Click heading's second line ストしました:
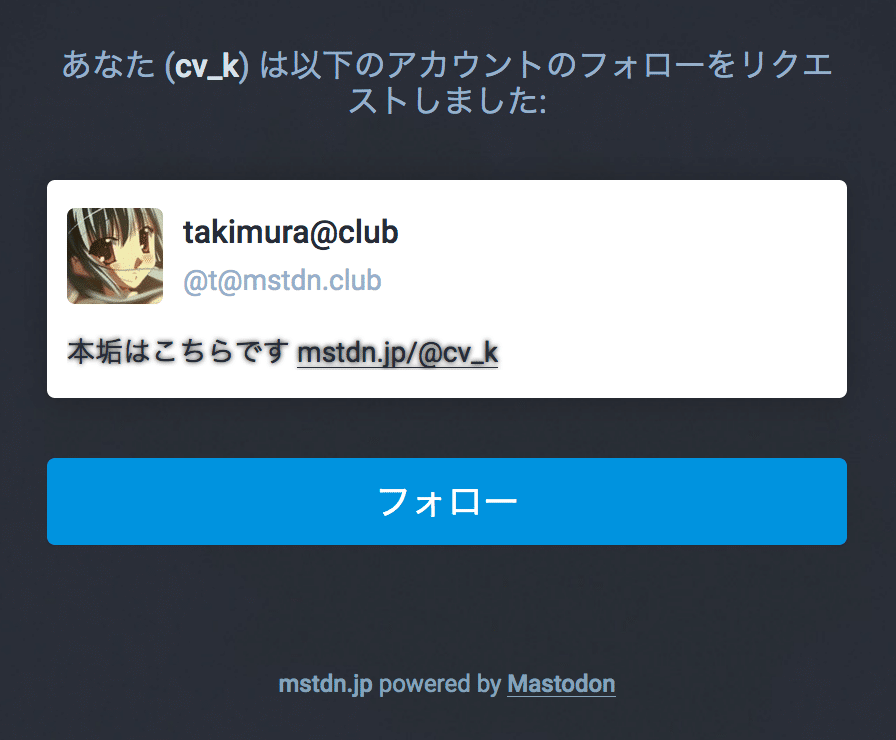The image size is (896, 740). point(447,101)
